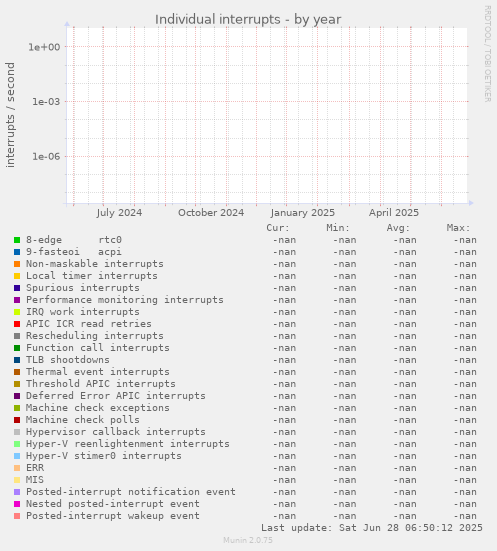Screen dimensions: 497x551
Task: Click the magenta Nested posted-interrupt event swatch
Action: tap(17, 504)
